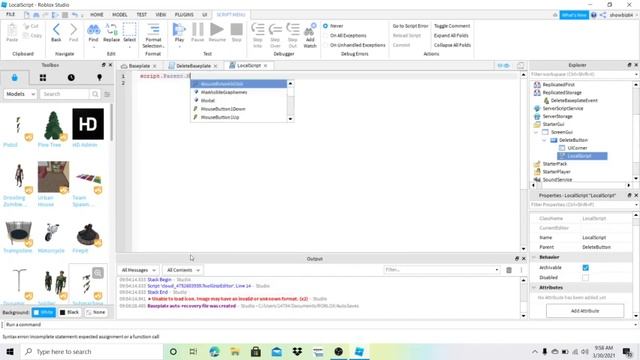The width and height of the screenshot is (640, 360).
Task: Click the share icon near username
Action: (603, 15)
